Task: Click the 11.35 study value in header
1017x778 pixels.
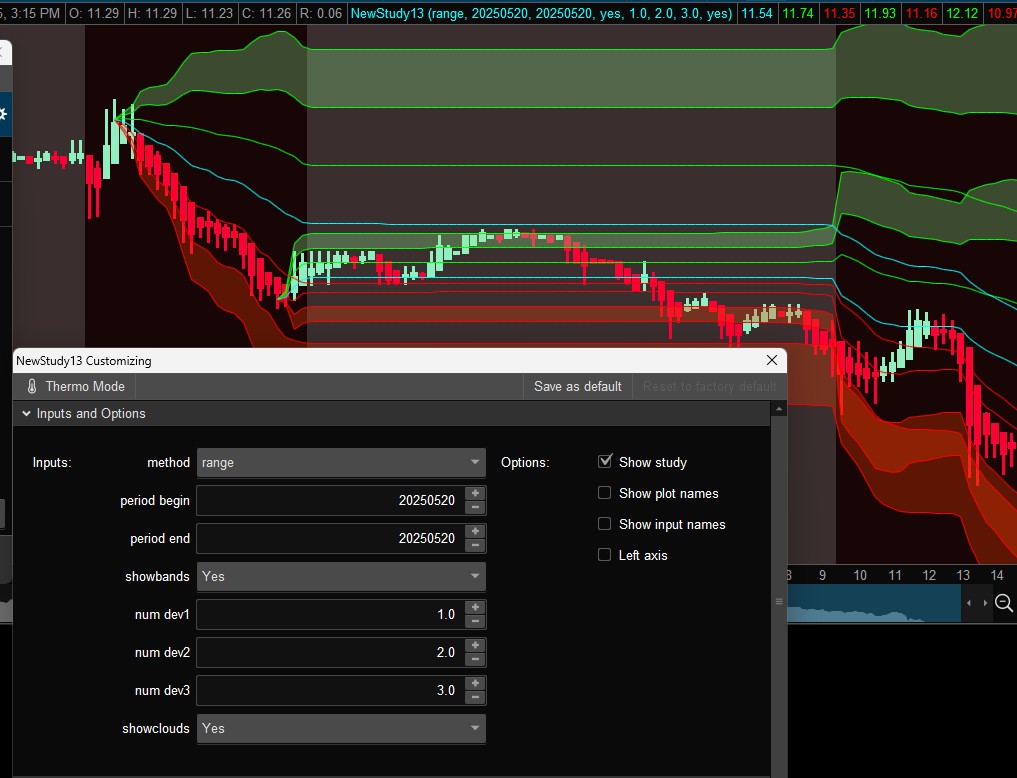Action: pos(839,13)
